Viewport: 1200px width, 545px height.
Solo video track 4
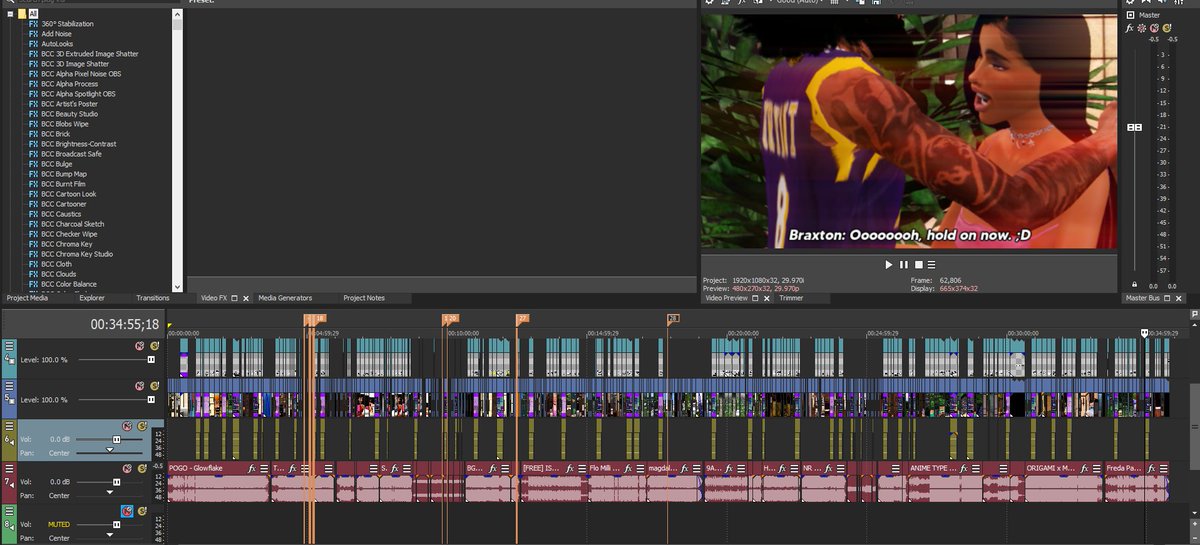point(155,345)
